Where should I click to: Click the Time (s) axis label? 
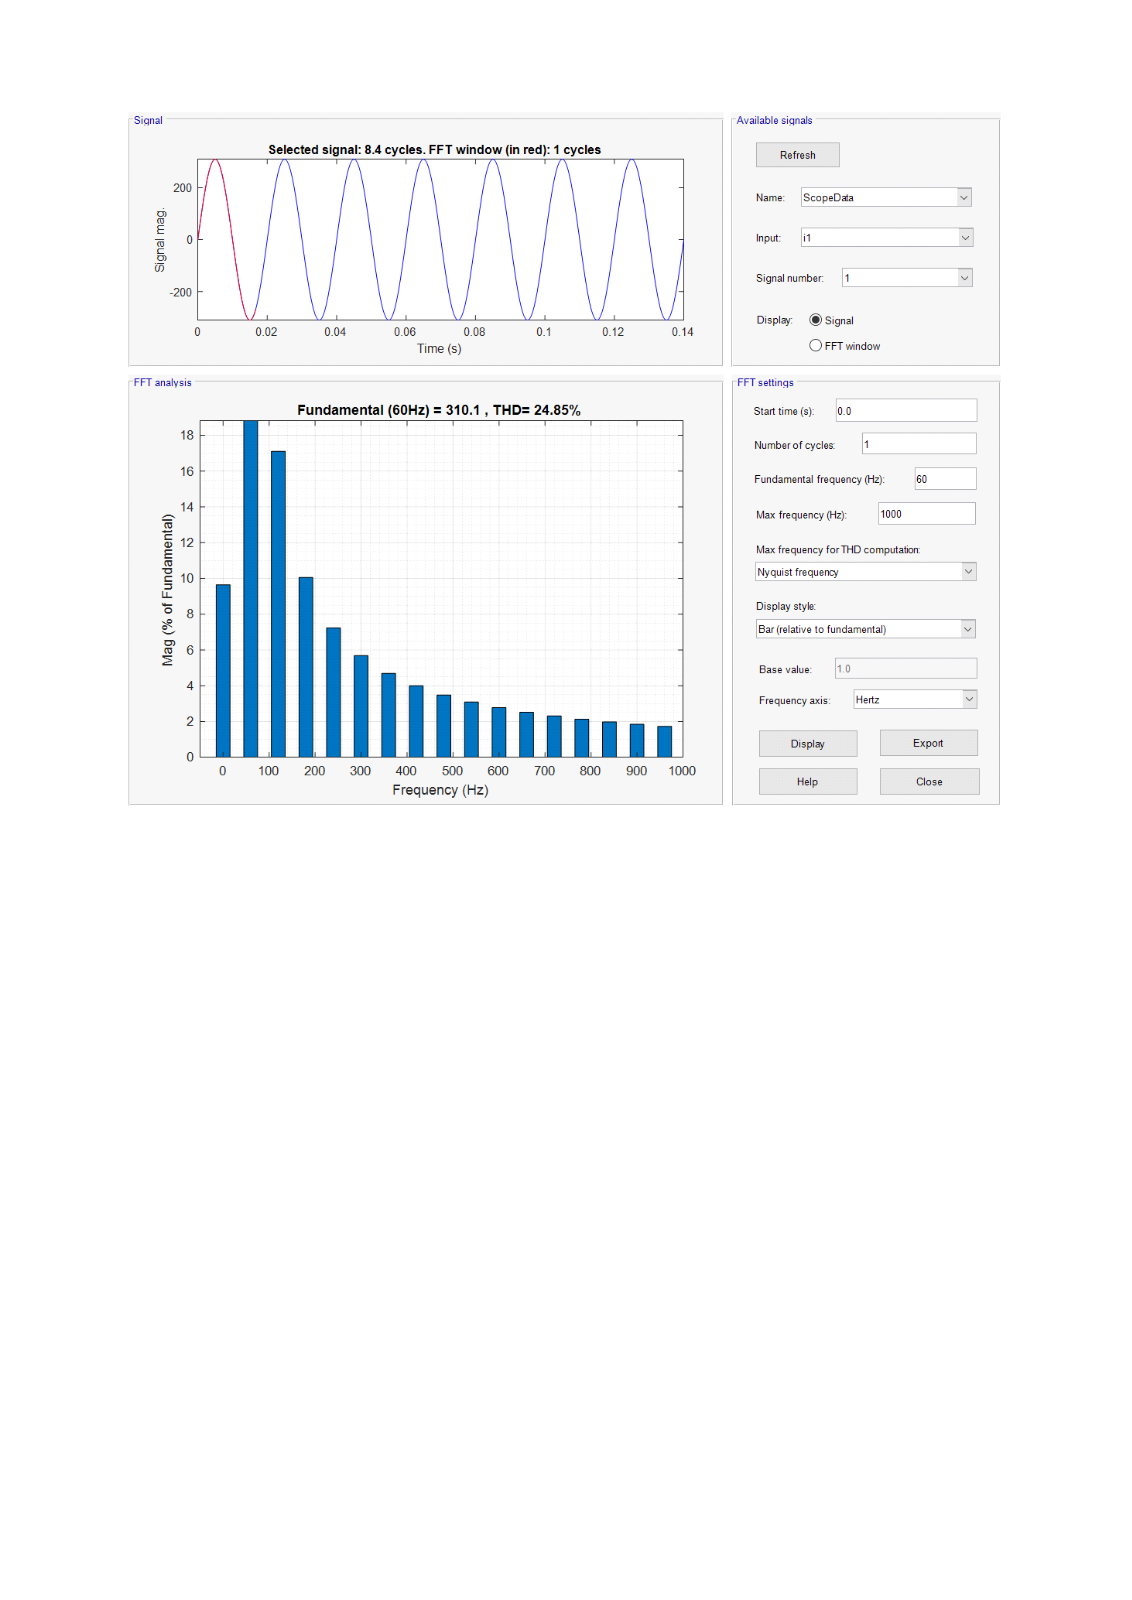click(439, 349)
